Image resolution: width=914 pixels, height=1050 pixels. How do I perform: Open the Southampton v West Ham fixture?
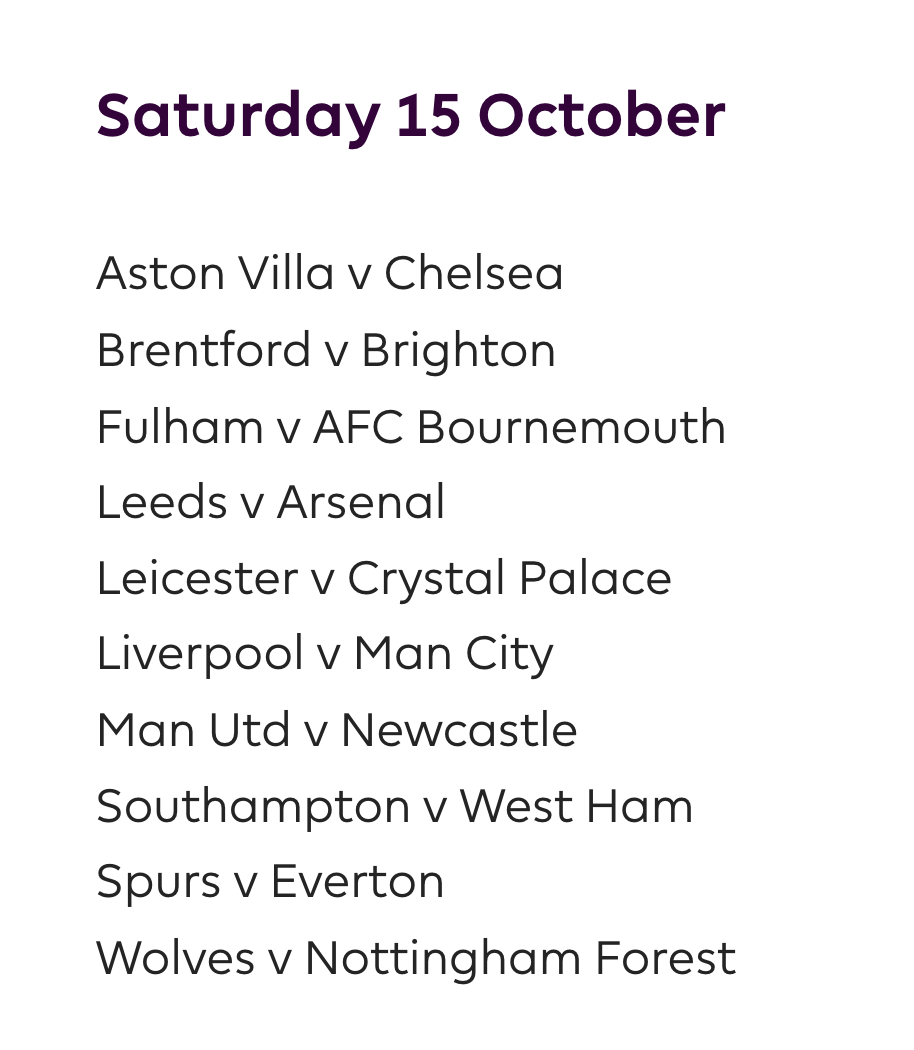pyautogui.click(x=394, y=806)
